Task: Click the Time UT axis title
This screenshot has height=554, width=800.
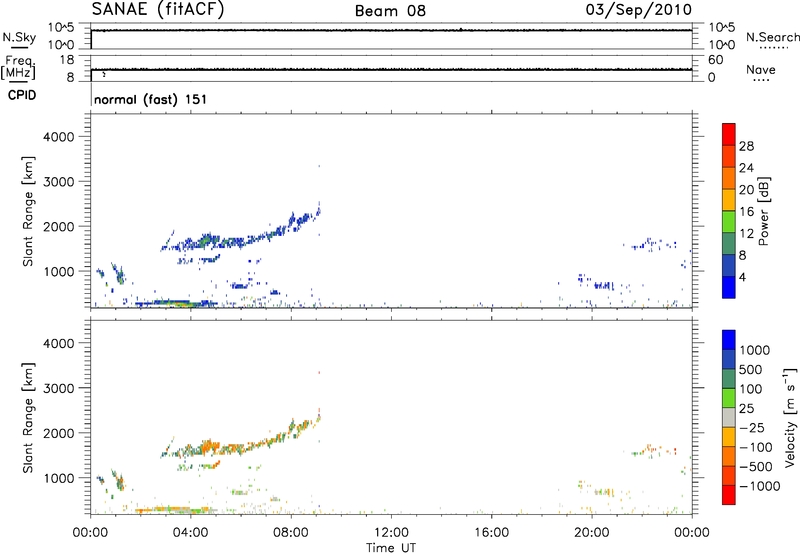Action: click(391, 548)
